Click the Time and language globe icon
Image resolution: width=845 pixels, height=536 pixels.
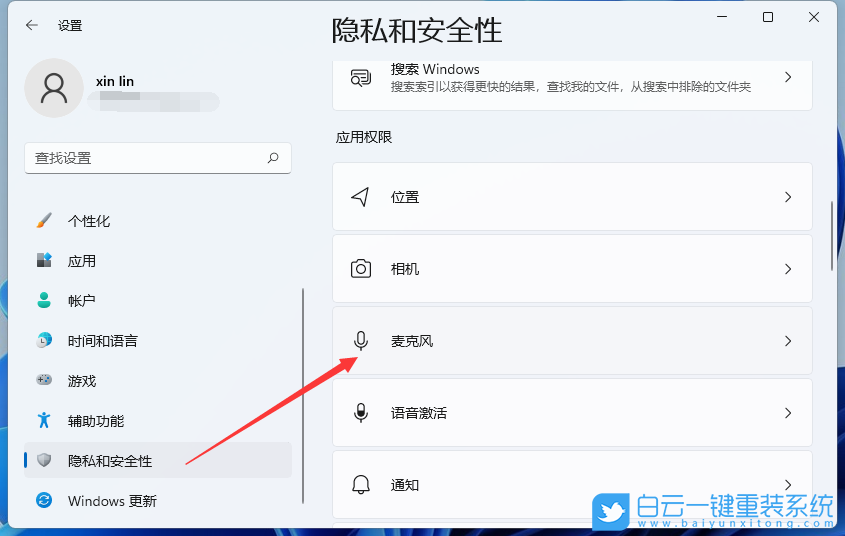point(44,340)
